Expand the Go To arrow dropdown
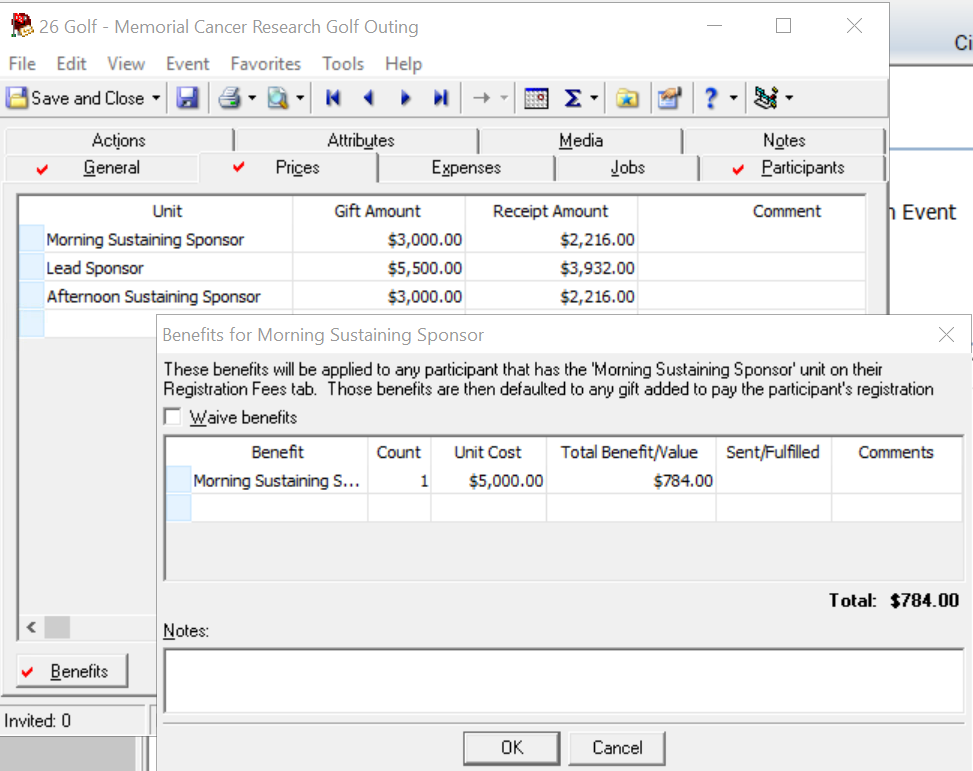 click(x=504, y=98)
